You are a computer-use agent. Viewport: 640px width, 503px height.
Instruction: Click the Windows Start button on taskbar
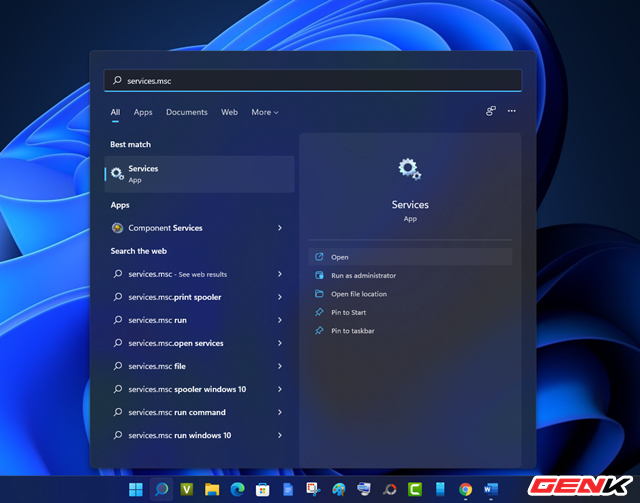coord(136,489)
